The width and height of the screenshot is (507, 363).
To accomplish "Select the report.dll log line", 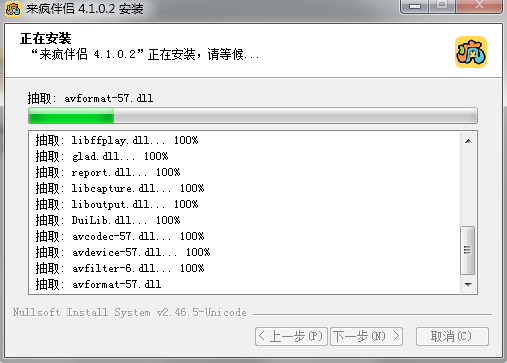I will [x=108, y=172].
